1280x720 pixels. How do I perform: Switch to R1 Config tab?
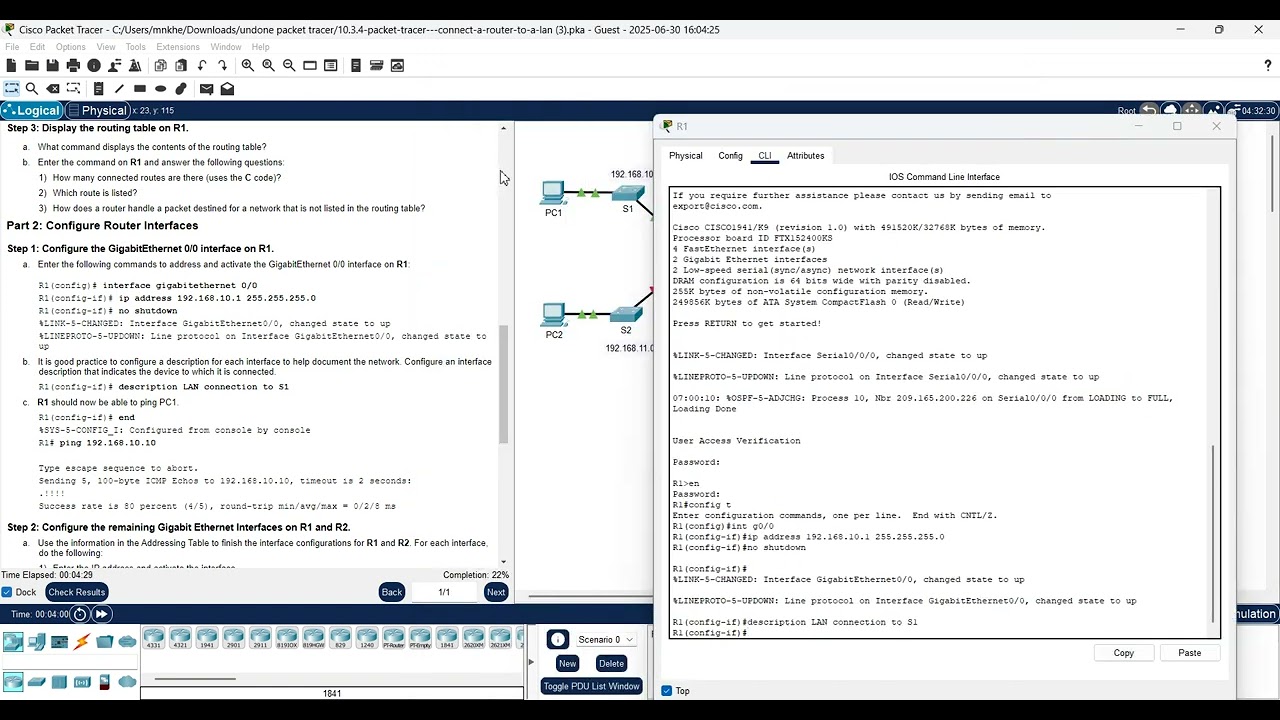(x=730, y=156)
